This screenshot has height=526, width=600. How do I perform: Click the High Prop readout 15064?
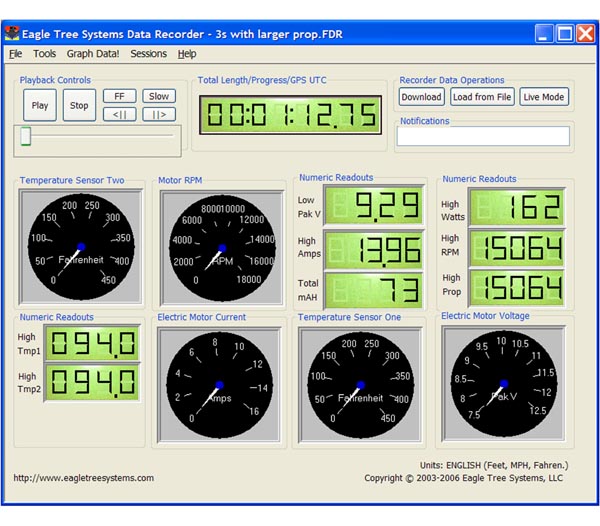[x=517, y=288]
